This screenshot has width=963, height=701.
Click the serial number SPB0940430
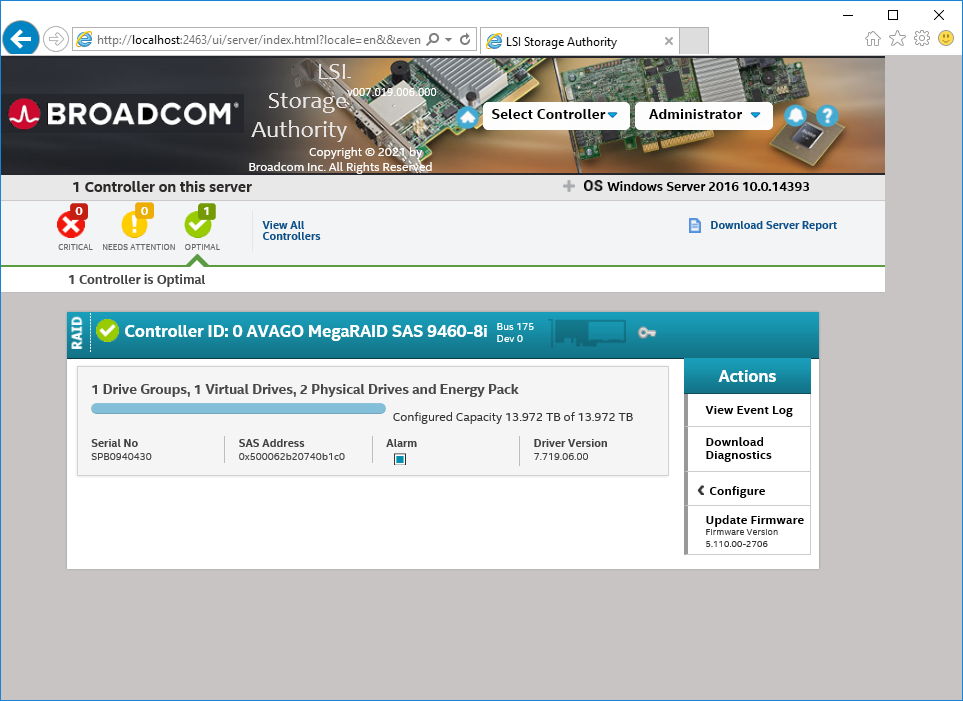122,456
